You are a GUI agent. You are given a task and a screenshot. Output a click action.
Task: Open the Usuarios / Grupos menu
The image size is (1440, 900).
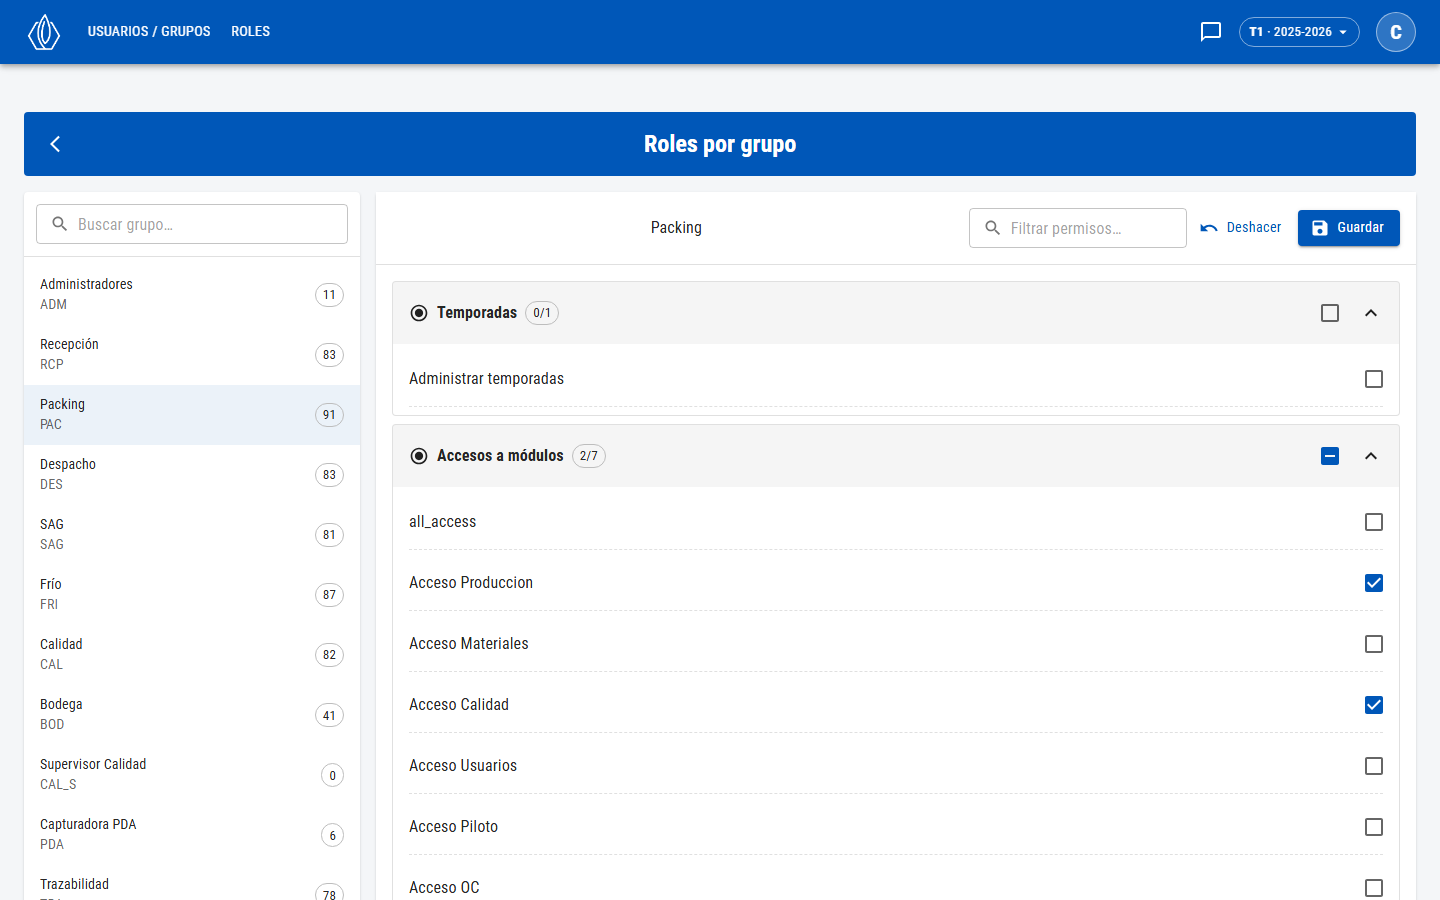click(149, 32)
